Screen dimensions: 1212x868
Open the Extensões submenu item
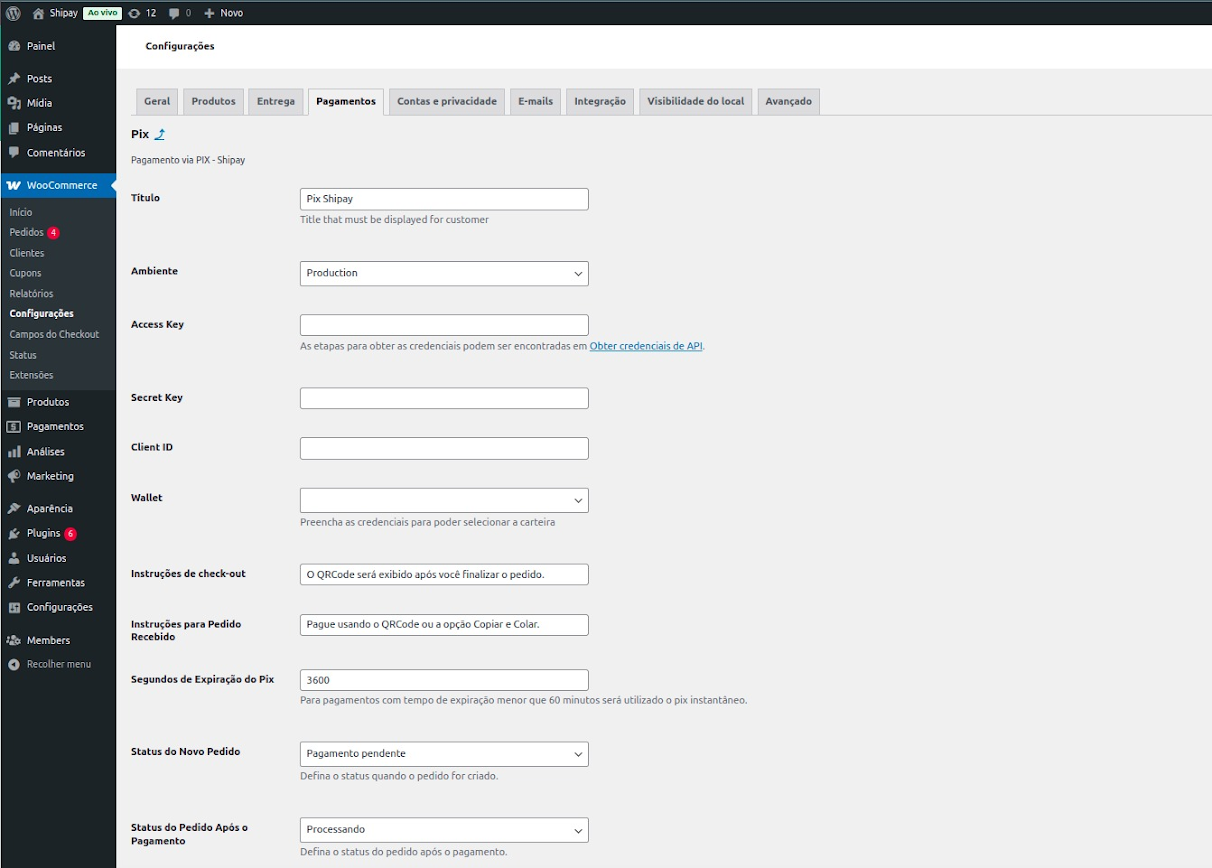tap(32, 375)
